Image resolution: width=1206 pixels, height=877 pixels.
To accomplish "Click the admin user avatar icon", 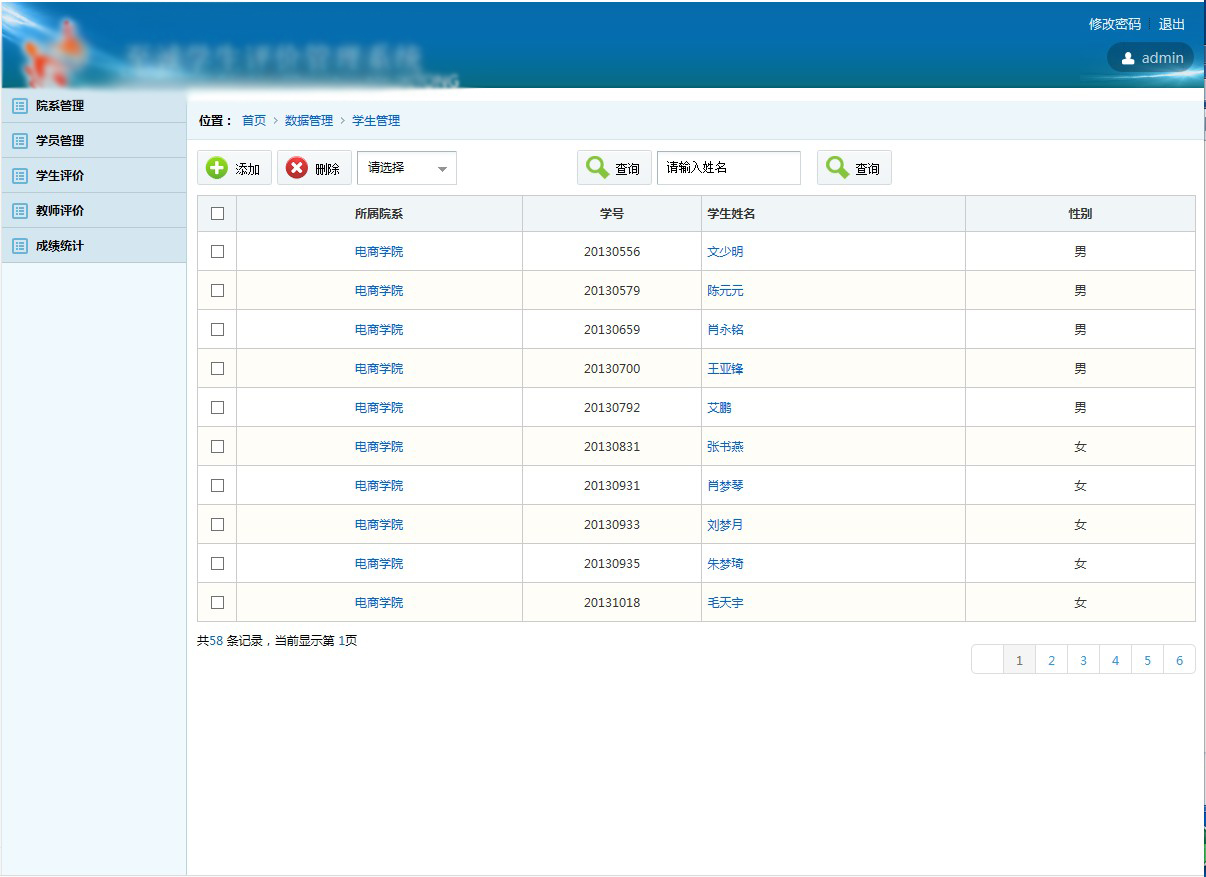I will point(1128,58).
